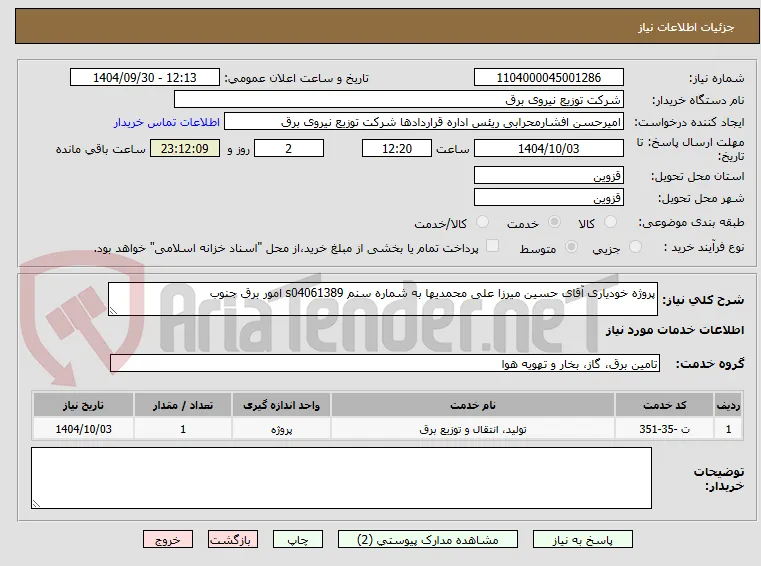Click مشاهده مدارک پیوستی (2) button
Viewport: 761px width, 566px height.
428,540
